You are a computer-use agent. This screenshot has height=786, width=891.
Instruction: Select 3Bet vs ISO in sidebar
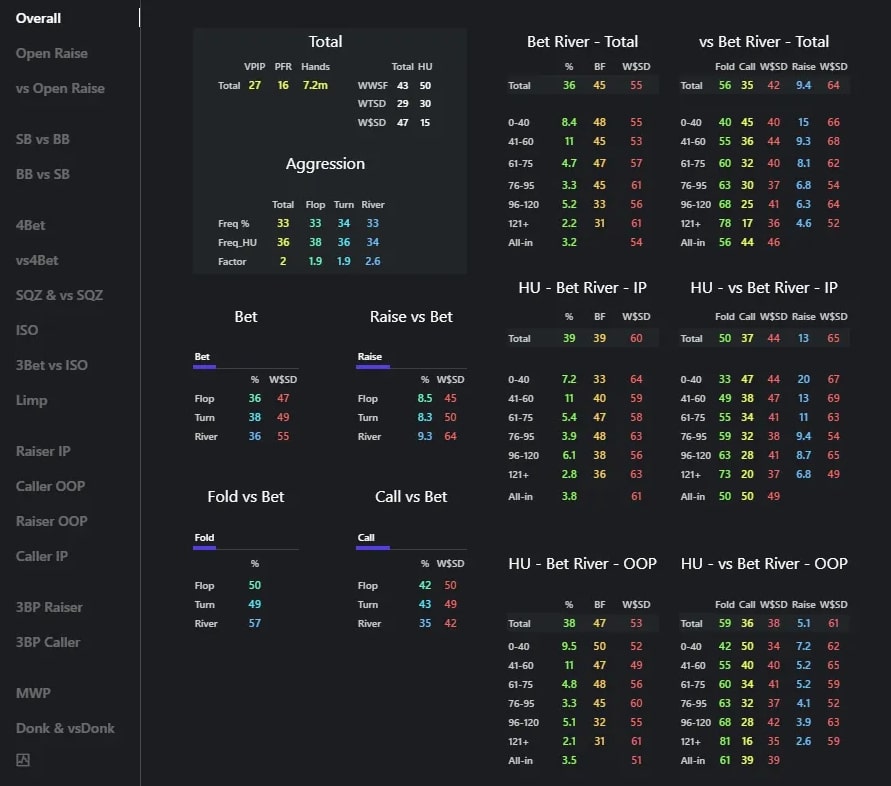pyautogui.click(x=52, y=365)
